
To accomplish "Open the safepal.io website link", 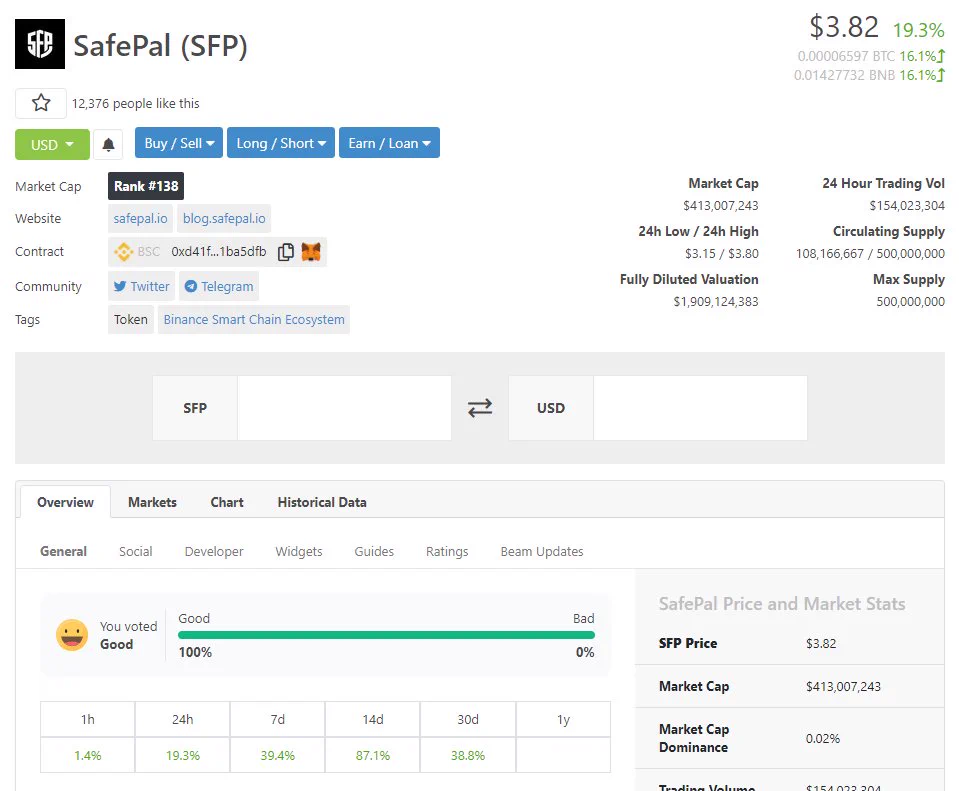I will click(x=140, y=218).
